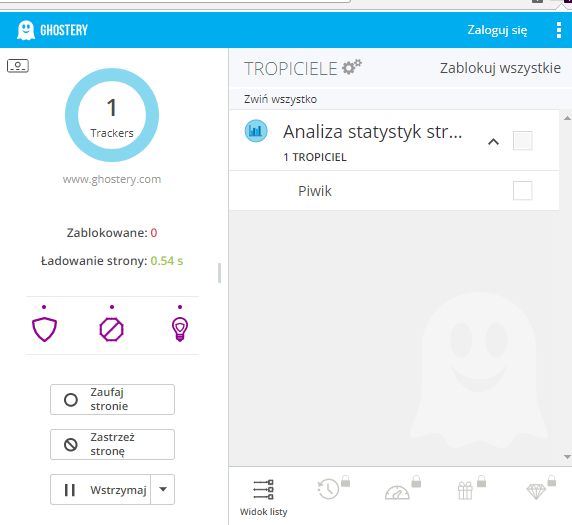Image resolution: width=572 pixels, height=525 pixels.
Task: Click Zablokuj wszystkie
Action: pyautogui.click(x=500, y=68)
